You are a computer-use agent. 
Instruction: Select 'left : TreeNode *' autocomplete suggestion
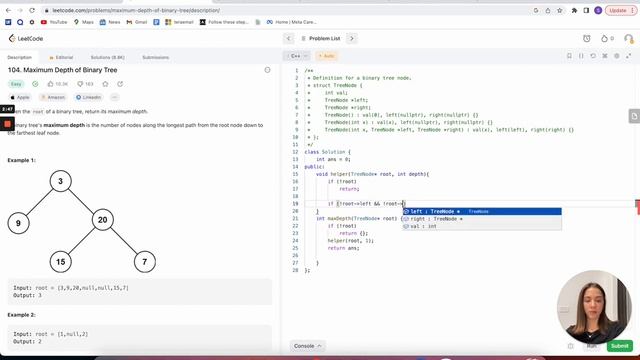[x=482, y=211]
